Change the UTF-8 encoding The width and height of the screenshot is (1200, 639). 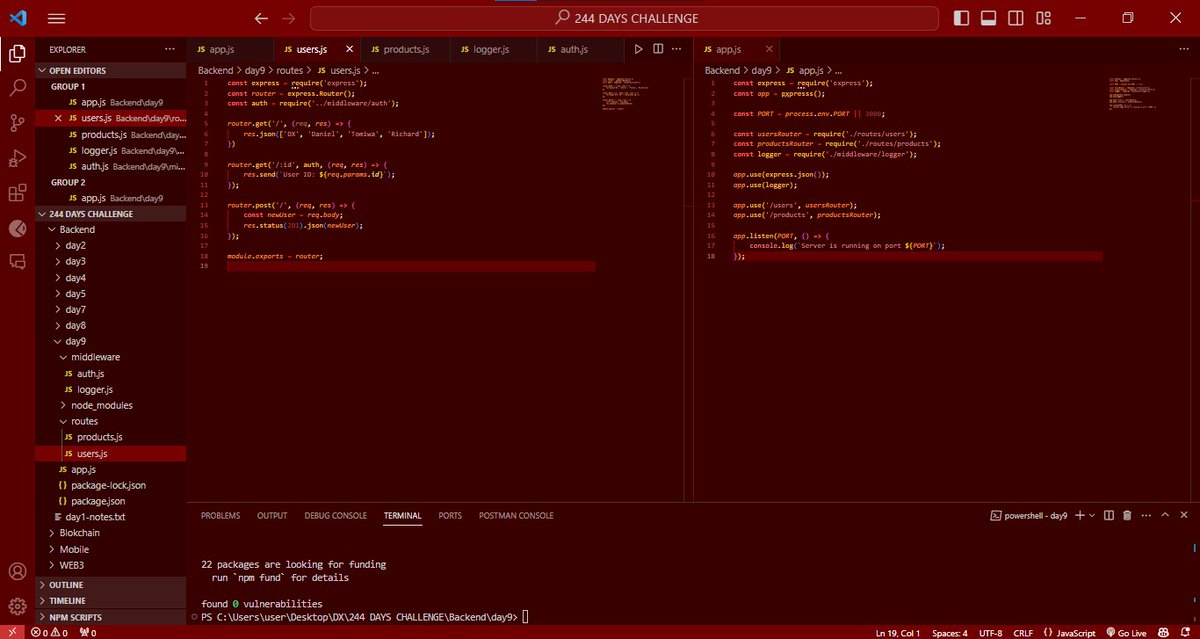(990, 632)
